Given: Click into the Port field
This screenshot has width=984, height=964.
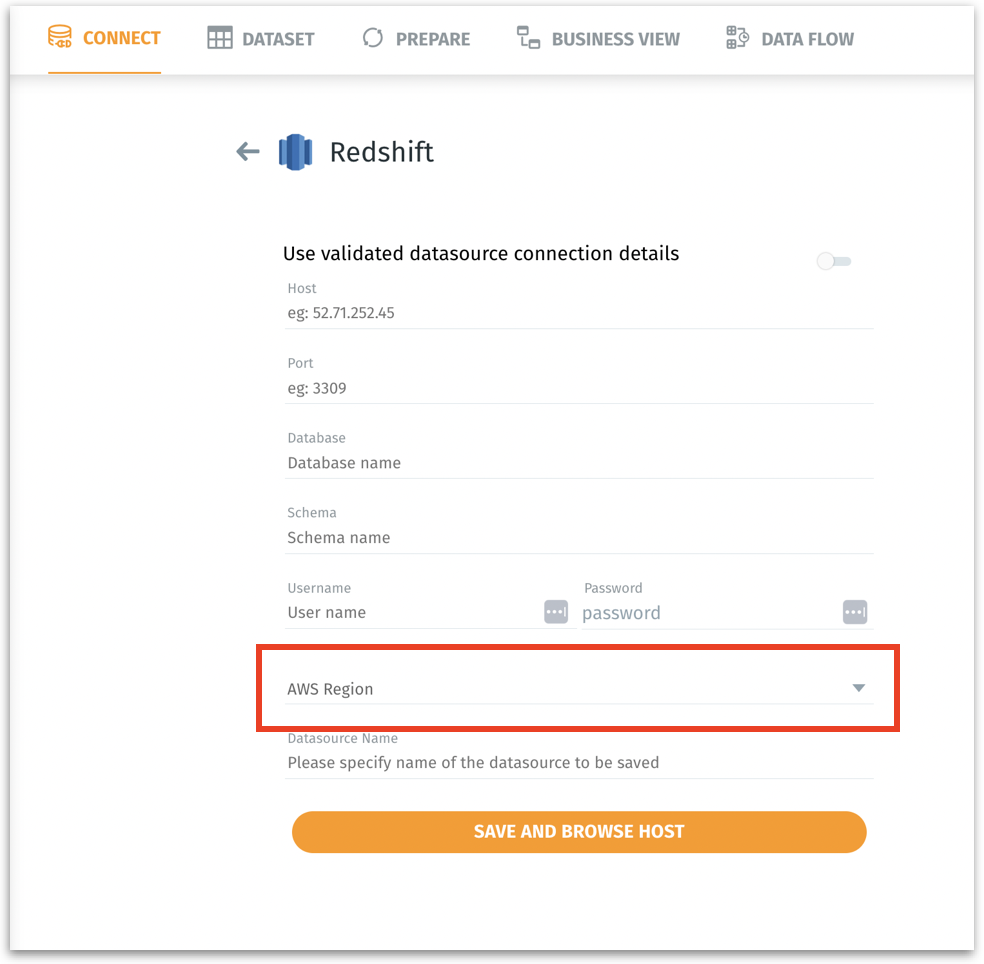Looking at the screenshot, I should pos(578,388).
